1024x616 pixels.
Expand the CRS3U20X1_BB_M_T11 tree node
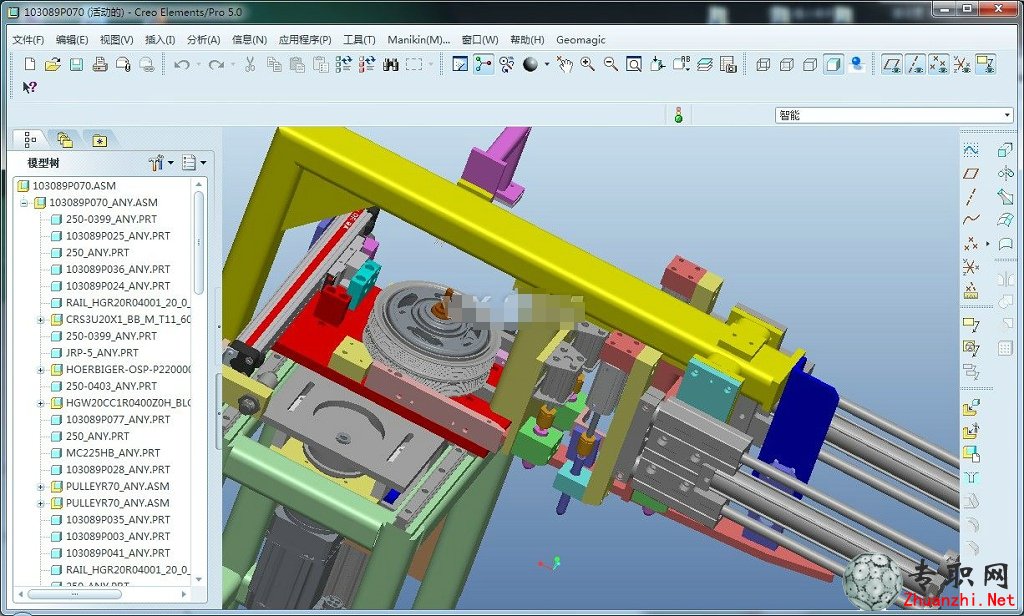[x=40, y=319]
